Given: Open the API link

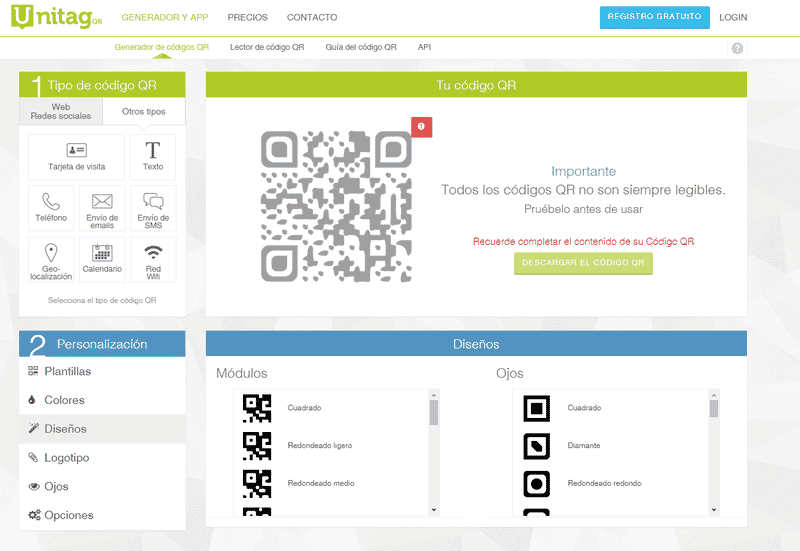Looking at the screenshot, I should click(x=424, y=47).
